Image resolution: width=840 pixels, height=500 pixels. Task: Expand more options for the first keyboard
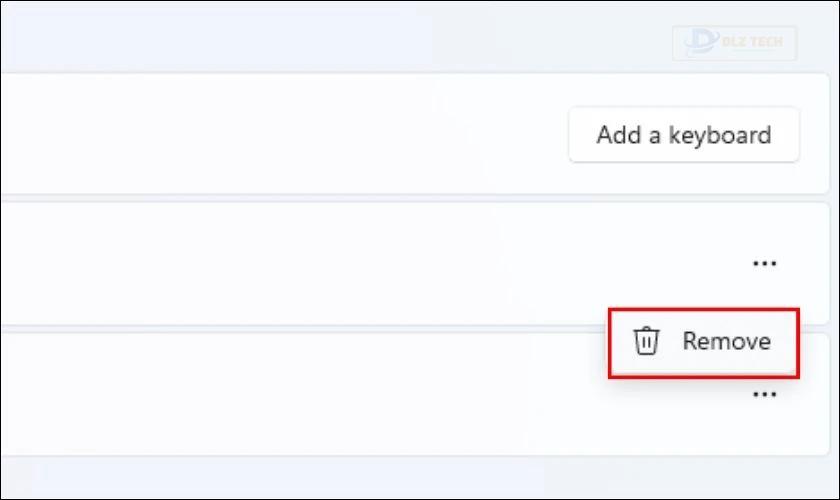click(764, 263)
